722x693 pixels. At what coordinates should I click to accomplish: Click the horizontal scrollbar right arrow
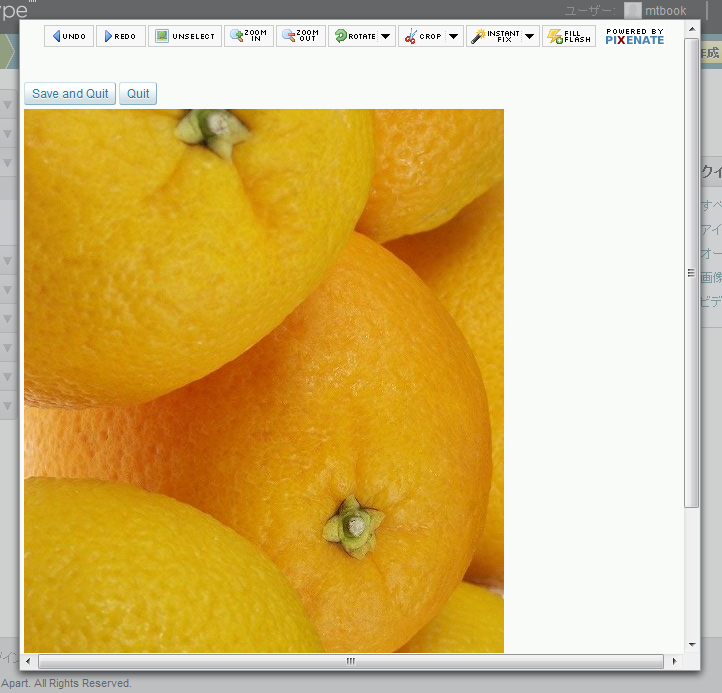coord(675,661)
